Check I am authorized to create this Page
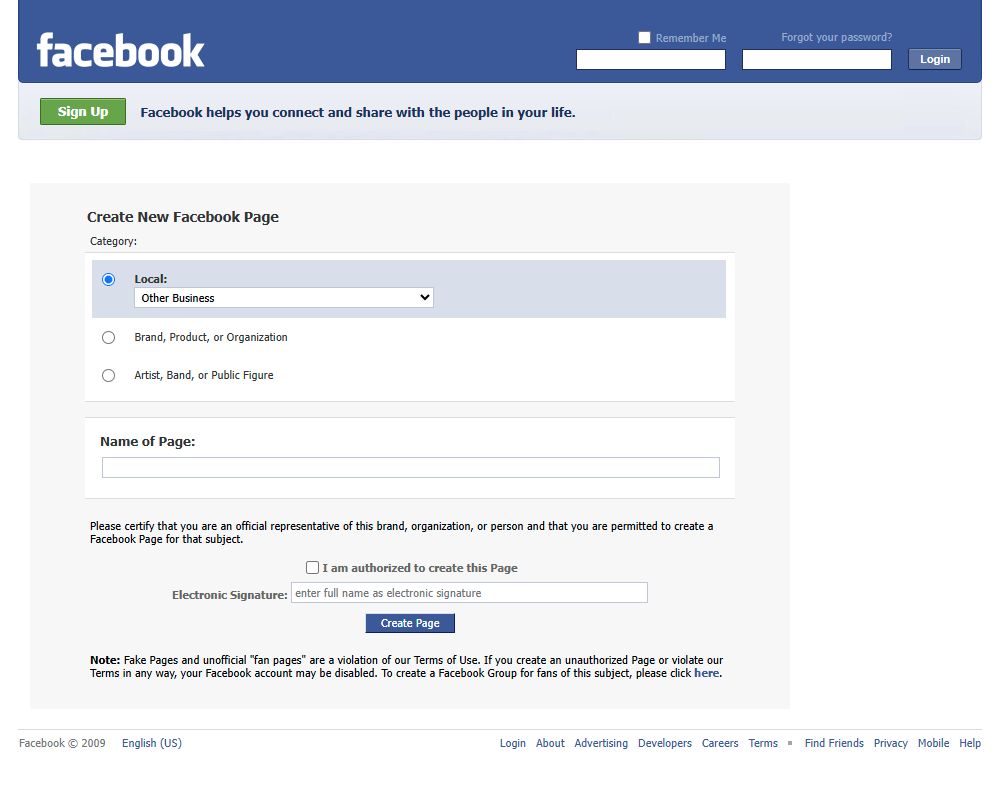This screenshot has width=1000, height=800. pos(312,567)
